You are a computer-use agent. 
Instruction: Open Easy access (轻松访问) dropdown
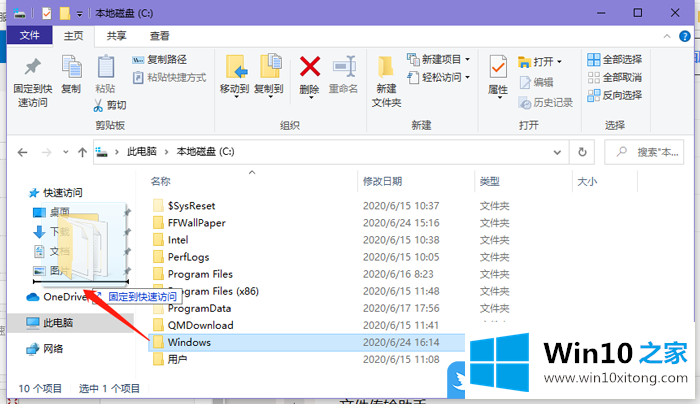click(438, 78)
